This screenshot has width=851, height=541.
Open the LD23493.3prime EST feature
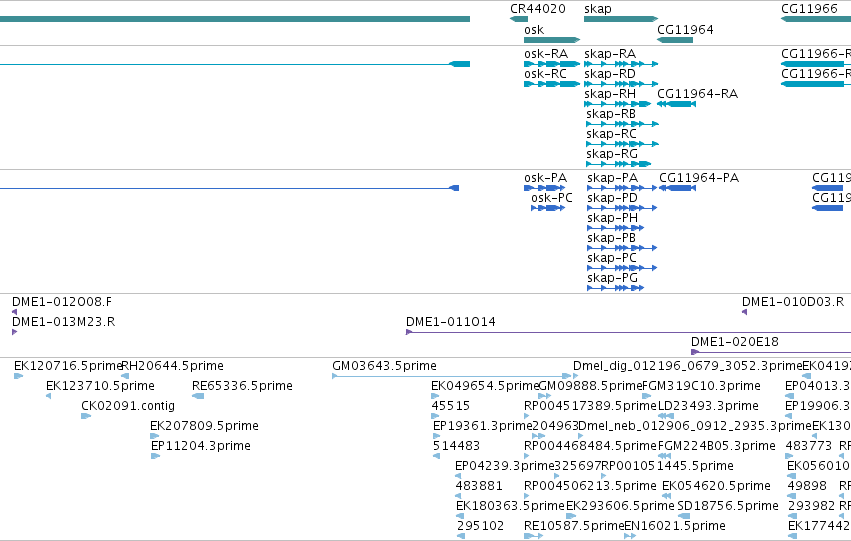click(666, 416)
